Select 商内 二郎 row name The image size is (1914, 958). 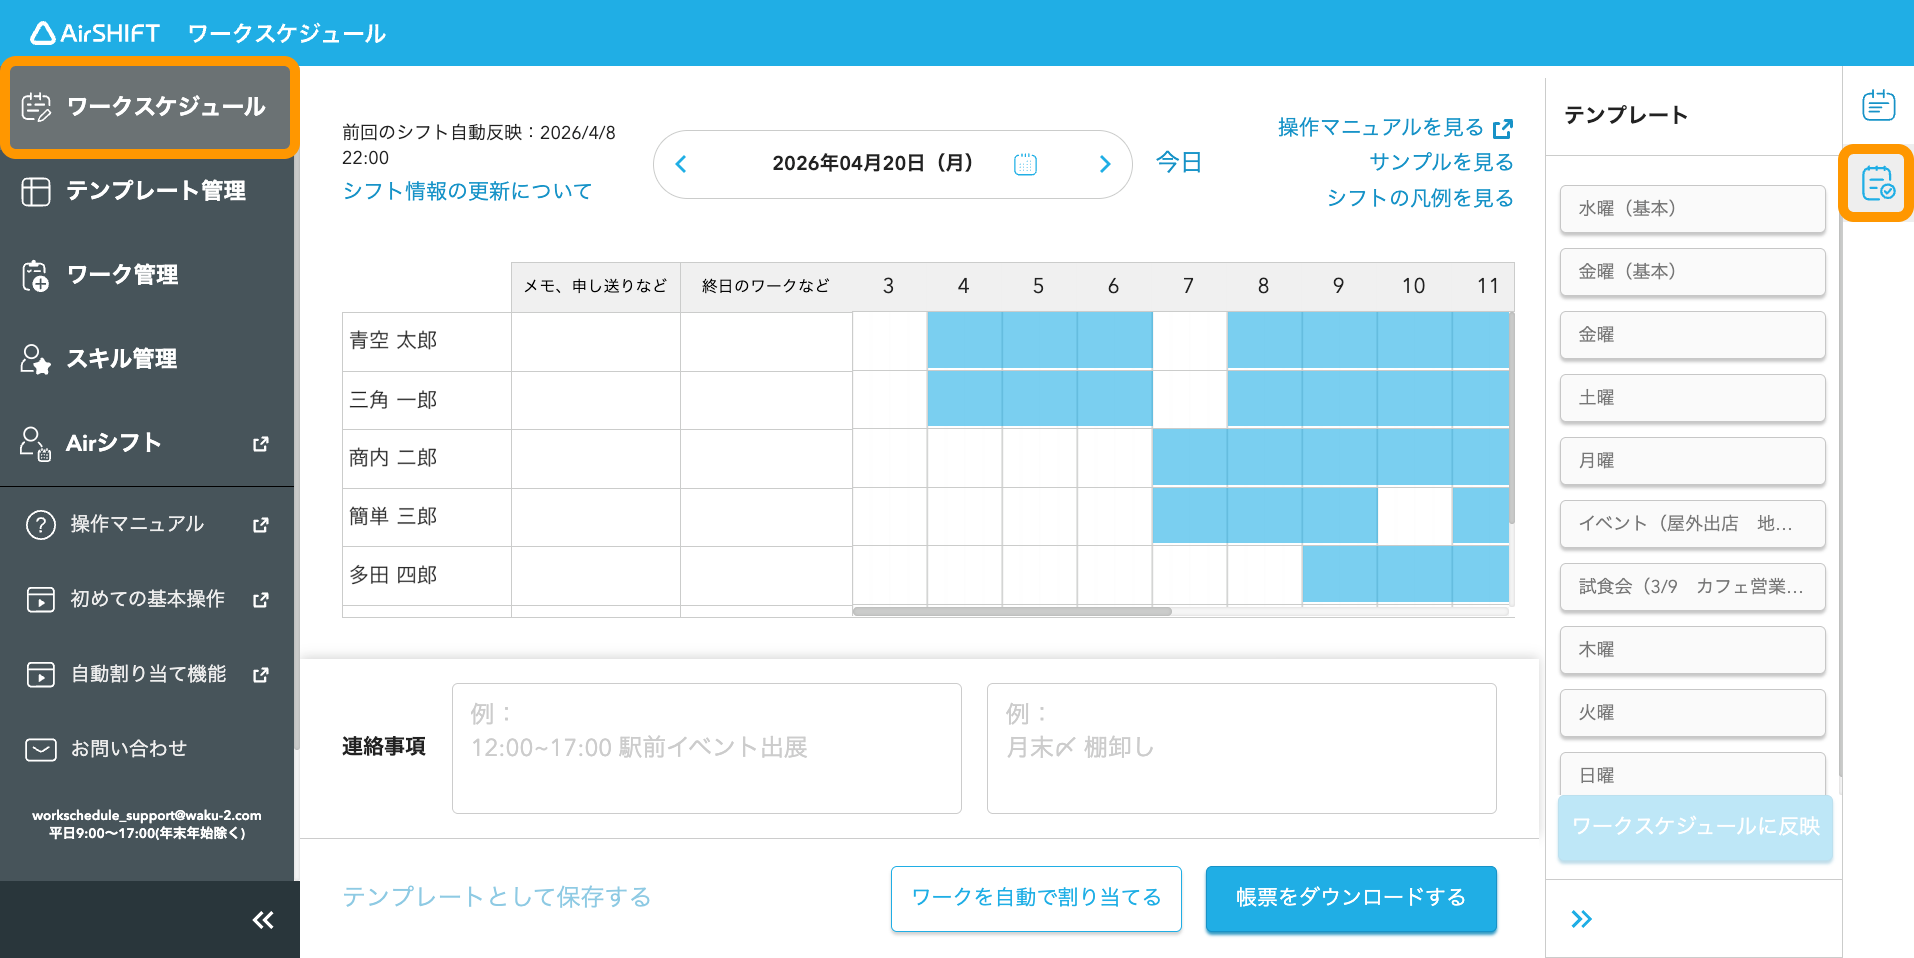[x=393, y=458]
